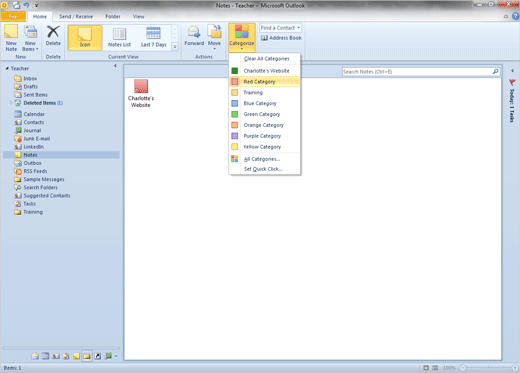This screenshot has width=520, height=373.
Task: Open the Outbox folder
Action: tap(28, 163)
